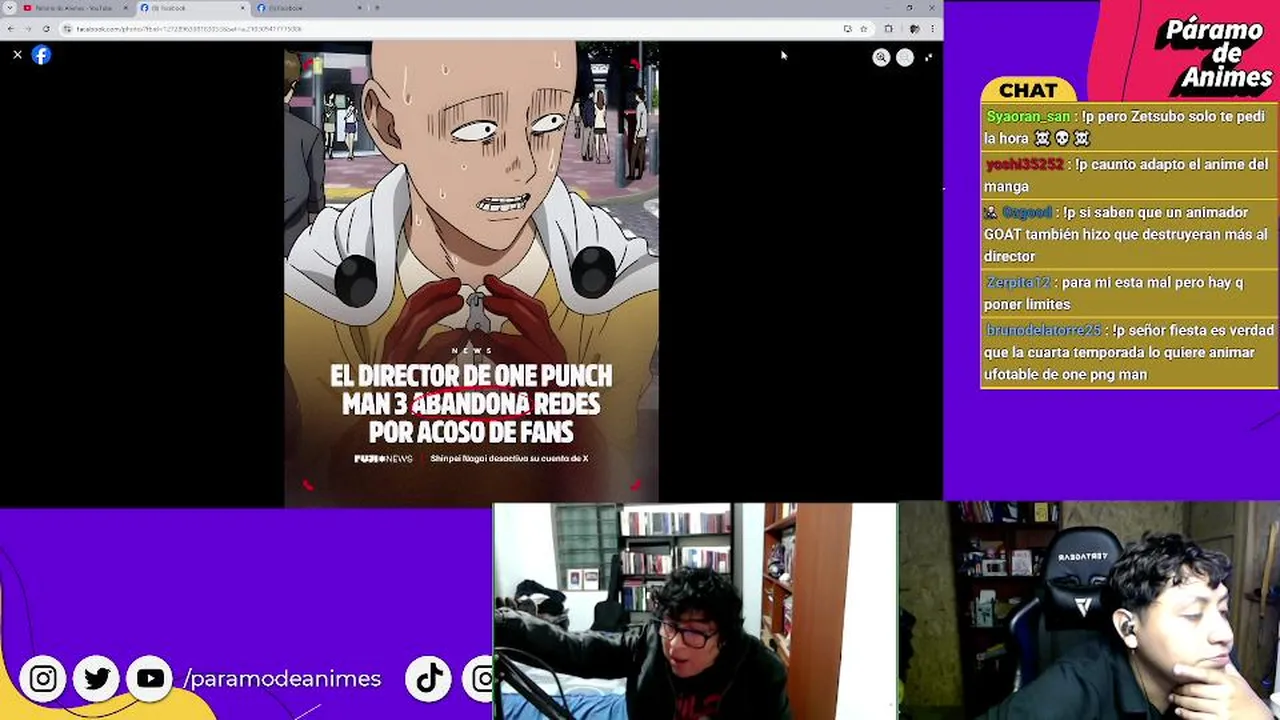The image size is (1280, 720).
Task: Close the YouTube tab
Action: [x=125, y=8]
